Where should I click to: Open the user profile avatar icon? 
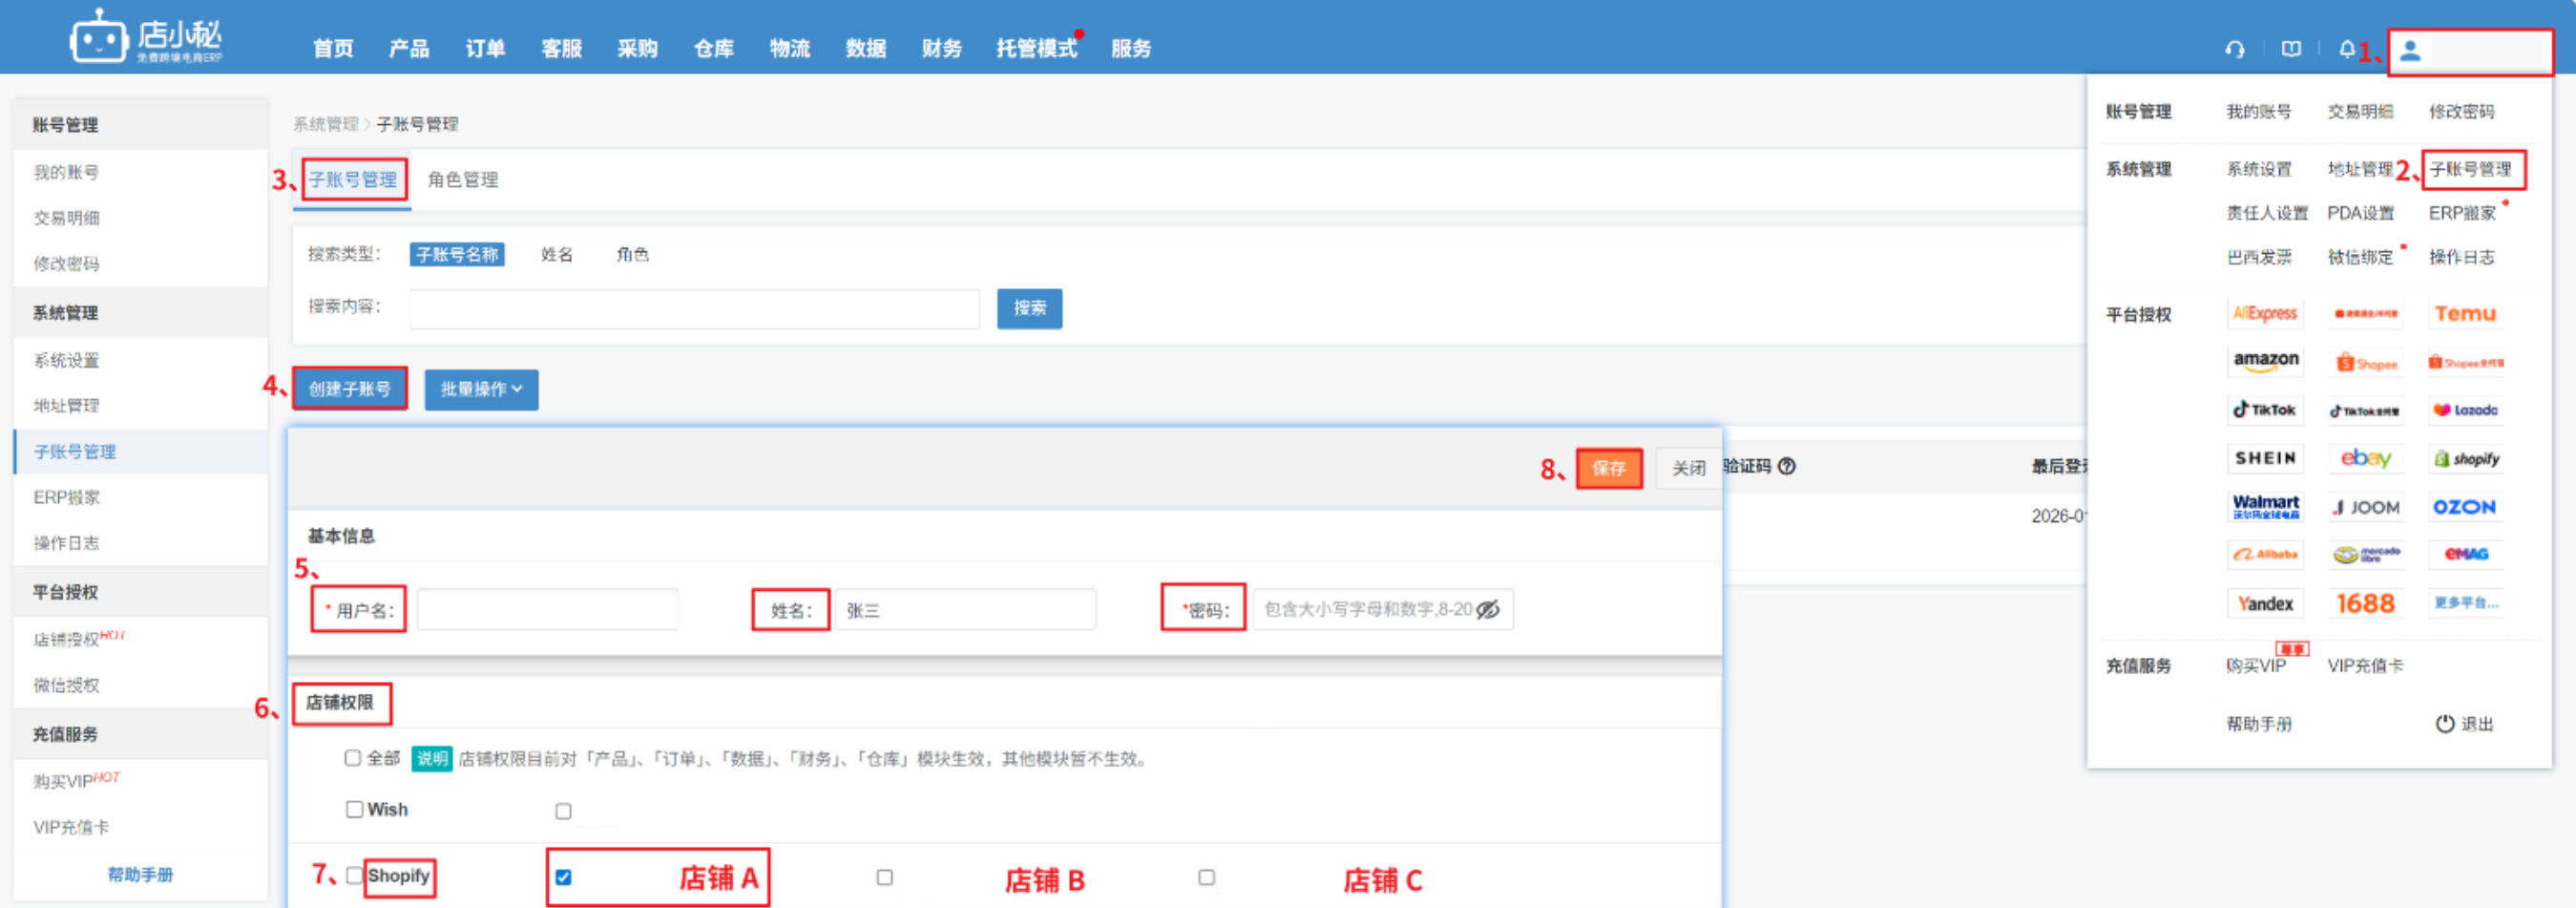[2410, 51]
